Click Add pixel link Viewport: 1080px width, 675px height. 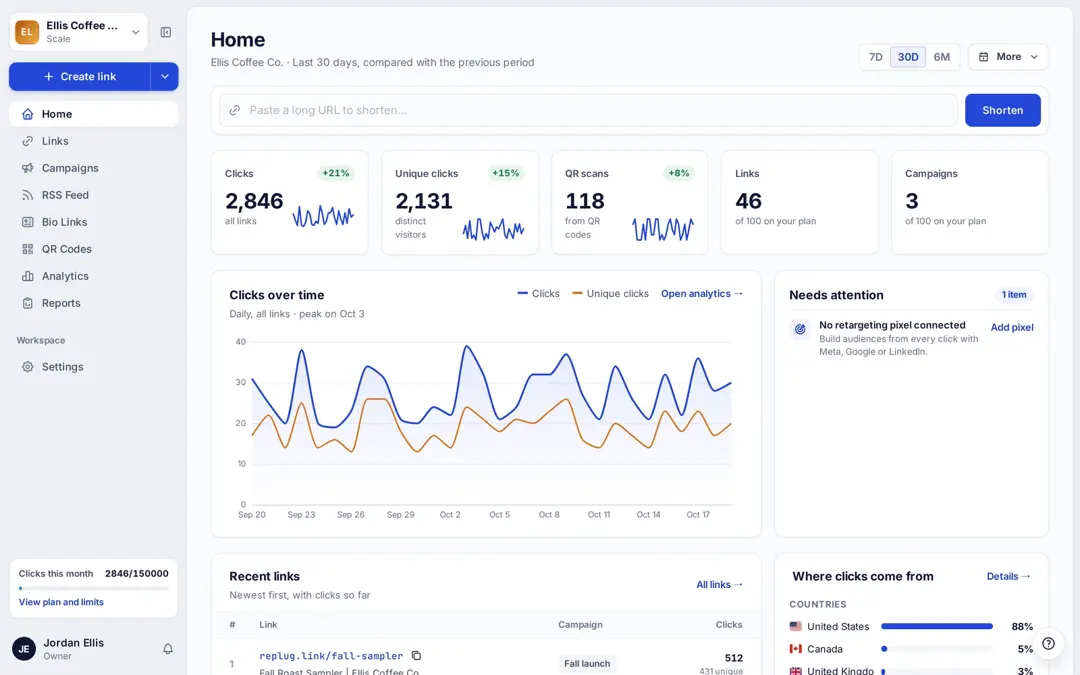pos(1012,327)
